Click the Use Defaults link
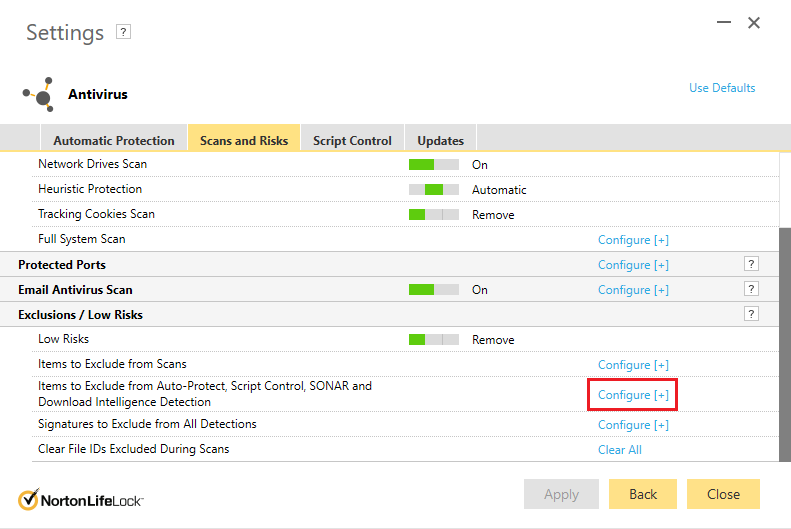791x529 pixels. [x=722, y=88]
